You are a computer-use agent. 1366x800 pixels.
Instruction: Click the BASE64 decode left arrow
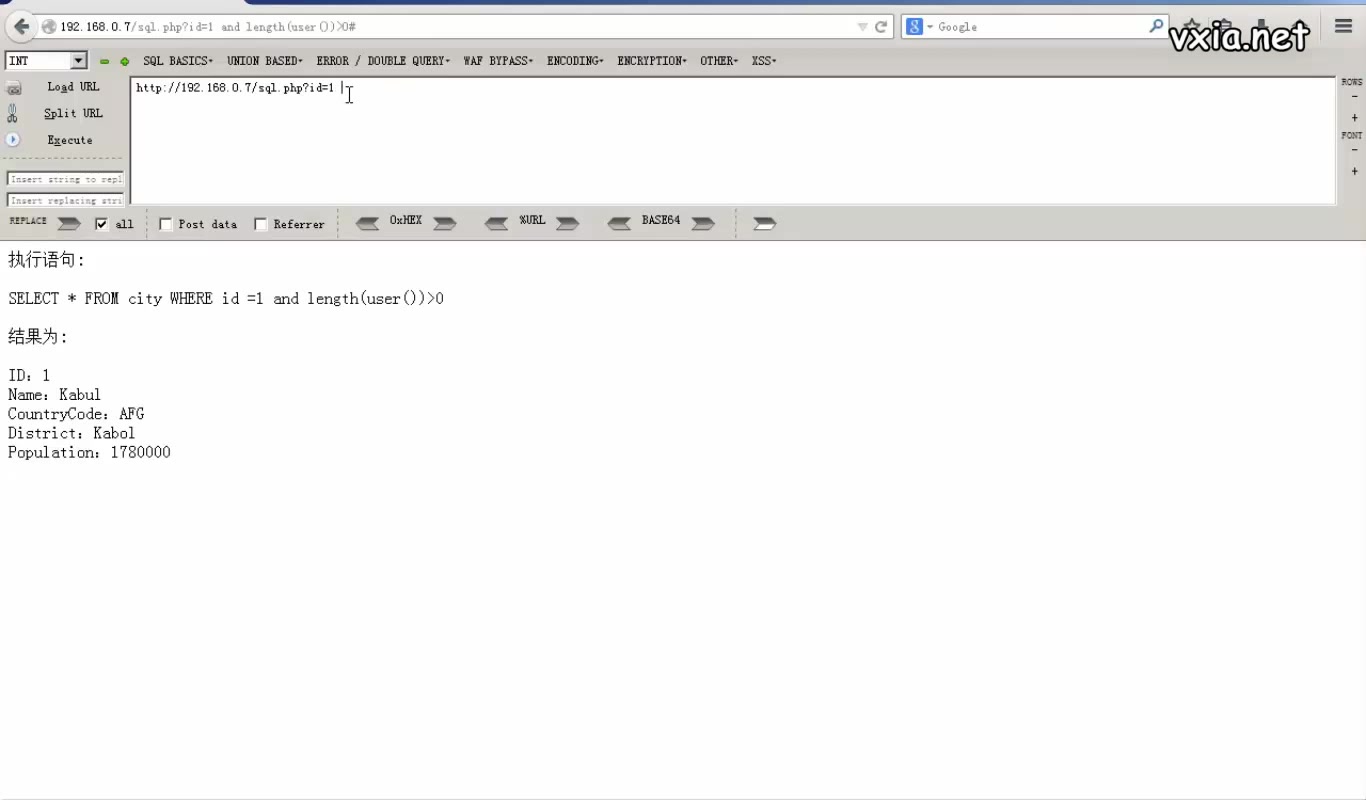click(620, 223)
